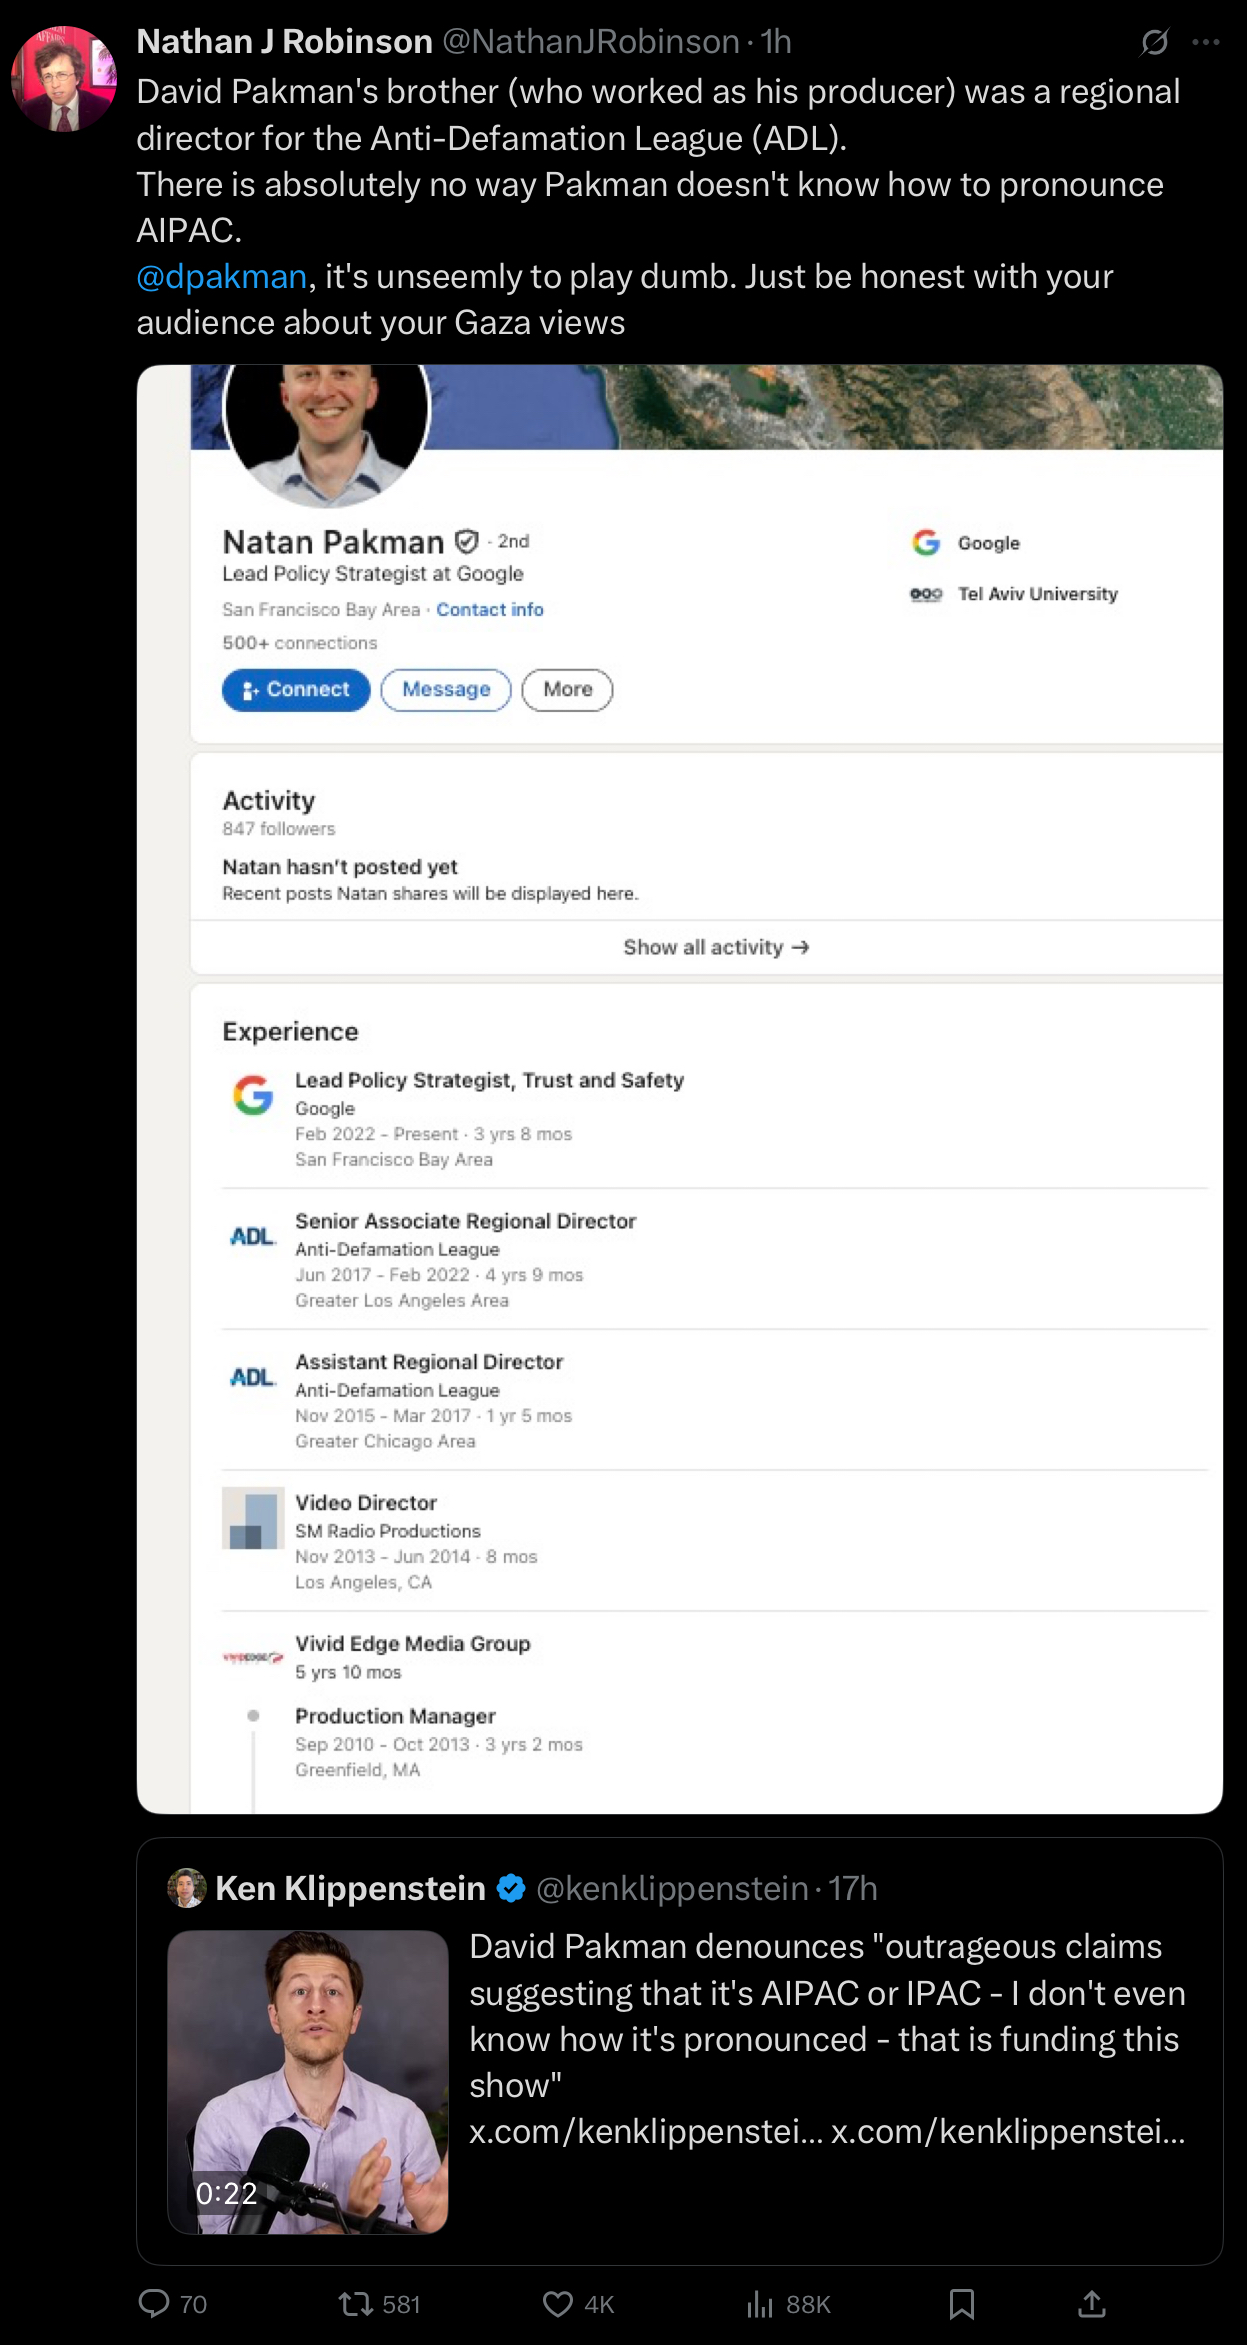Click the Vivid Edge Media Group logo
The image size is (1247, 2345).
[x=253, y=1657]
